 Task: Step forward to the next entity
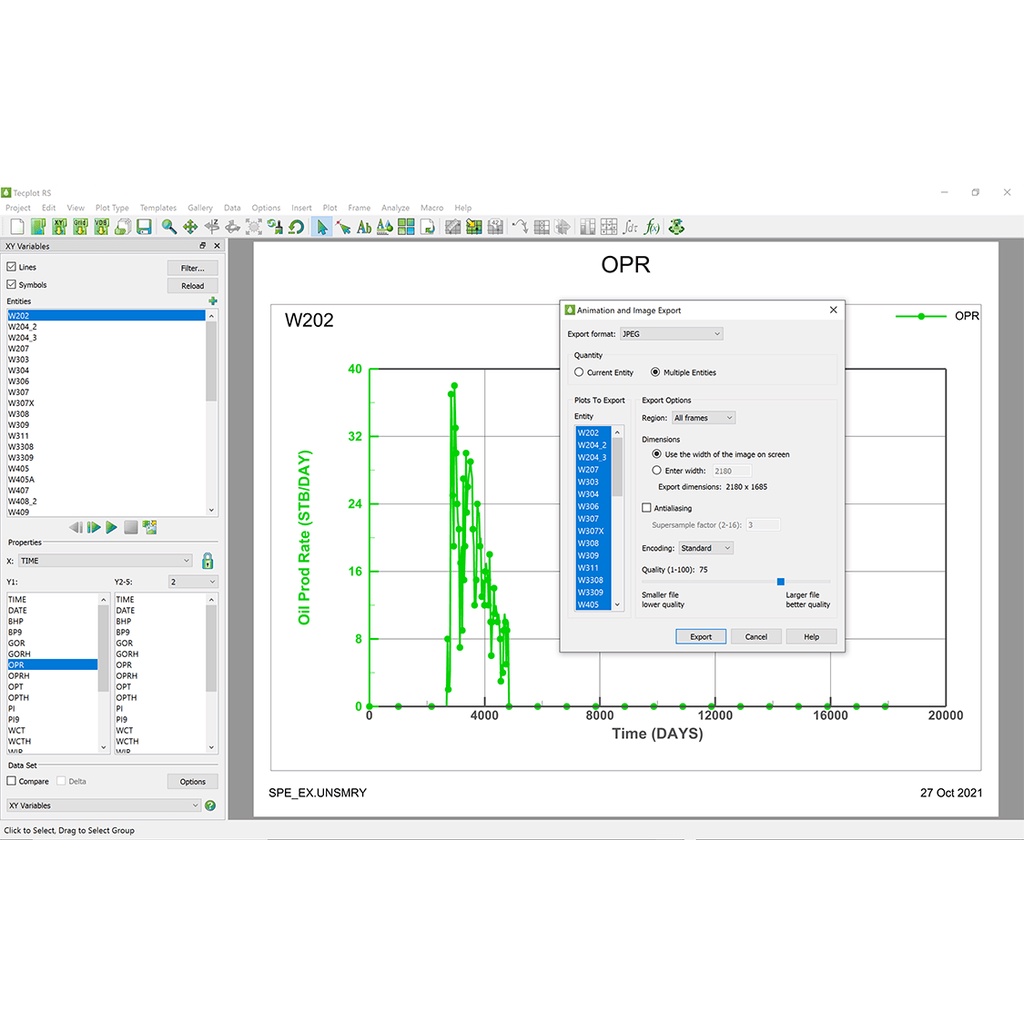[94, 527]
